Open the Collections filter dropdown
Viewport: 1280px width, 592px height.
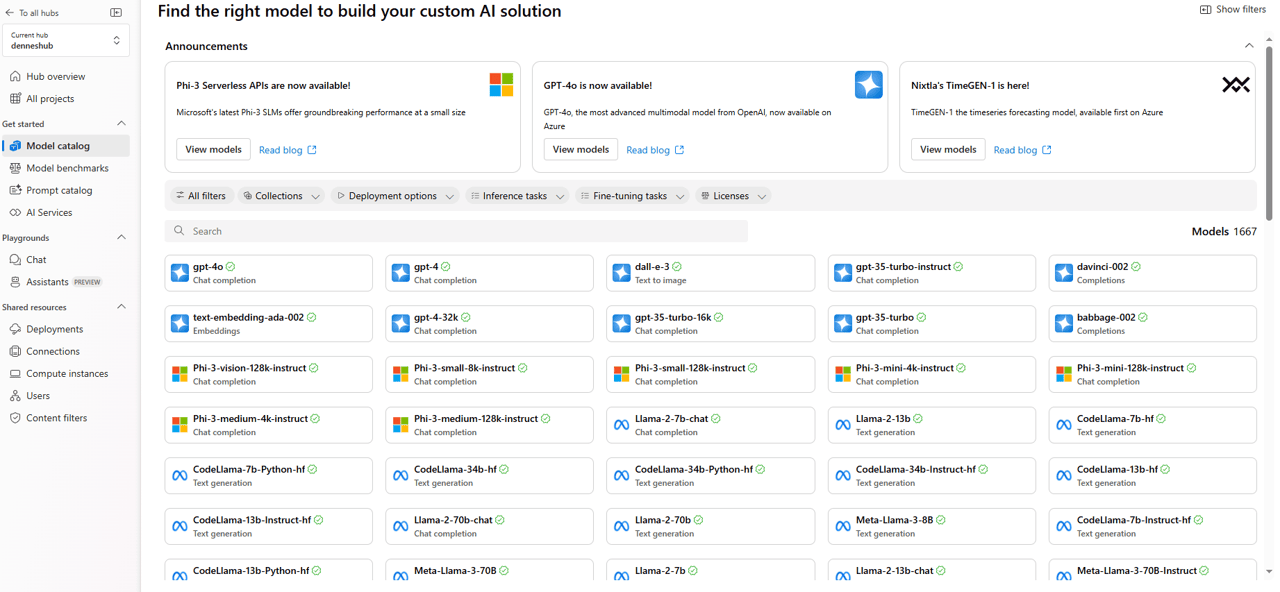point(281,196)
